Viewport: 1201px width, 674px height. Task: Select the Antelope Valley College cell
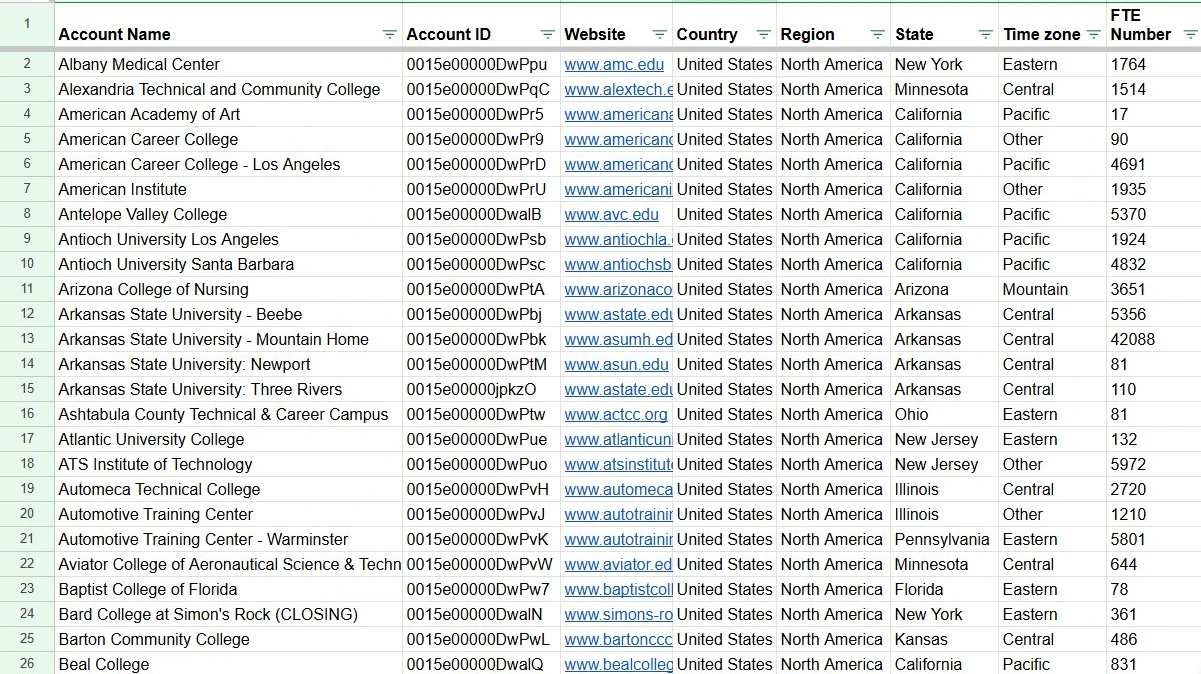(228, 214)
